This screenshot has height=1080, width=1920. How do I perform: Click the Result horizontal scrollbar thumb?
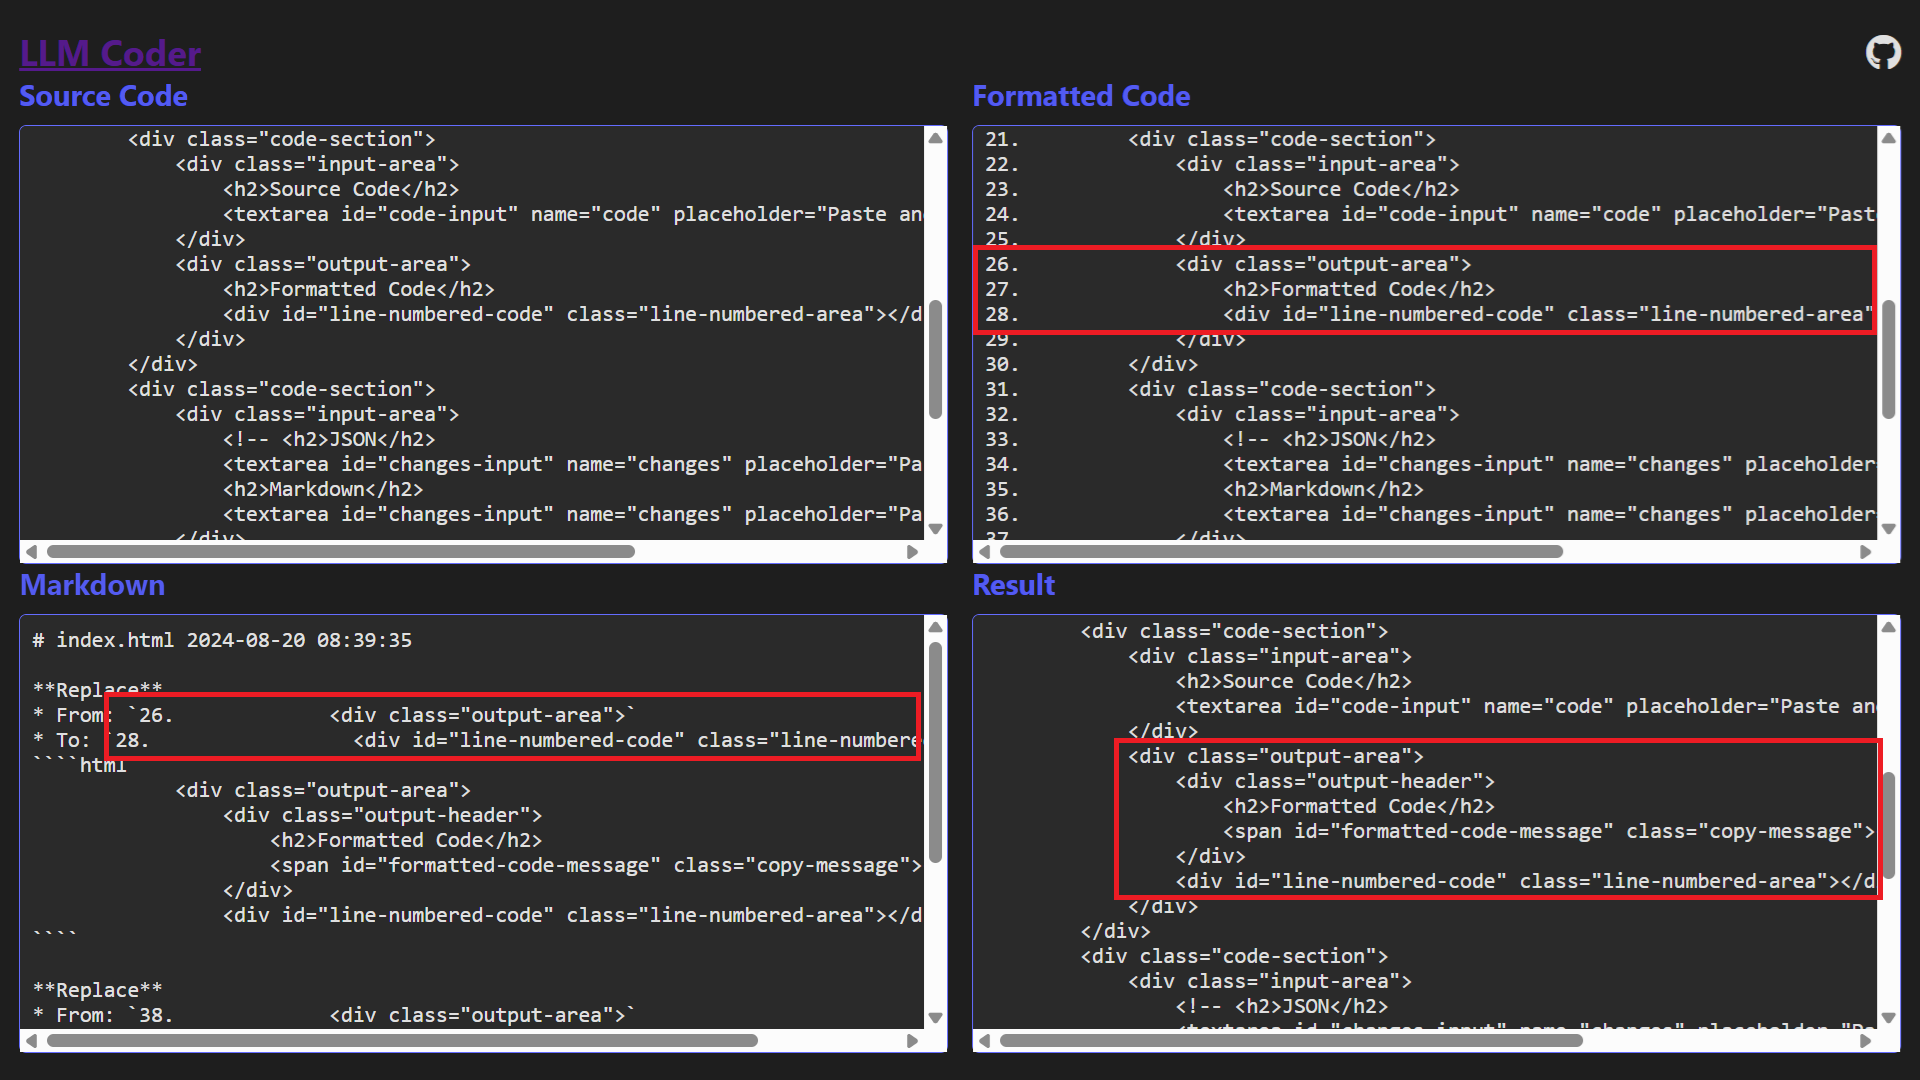click(x=1291, y=1041)
